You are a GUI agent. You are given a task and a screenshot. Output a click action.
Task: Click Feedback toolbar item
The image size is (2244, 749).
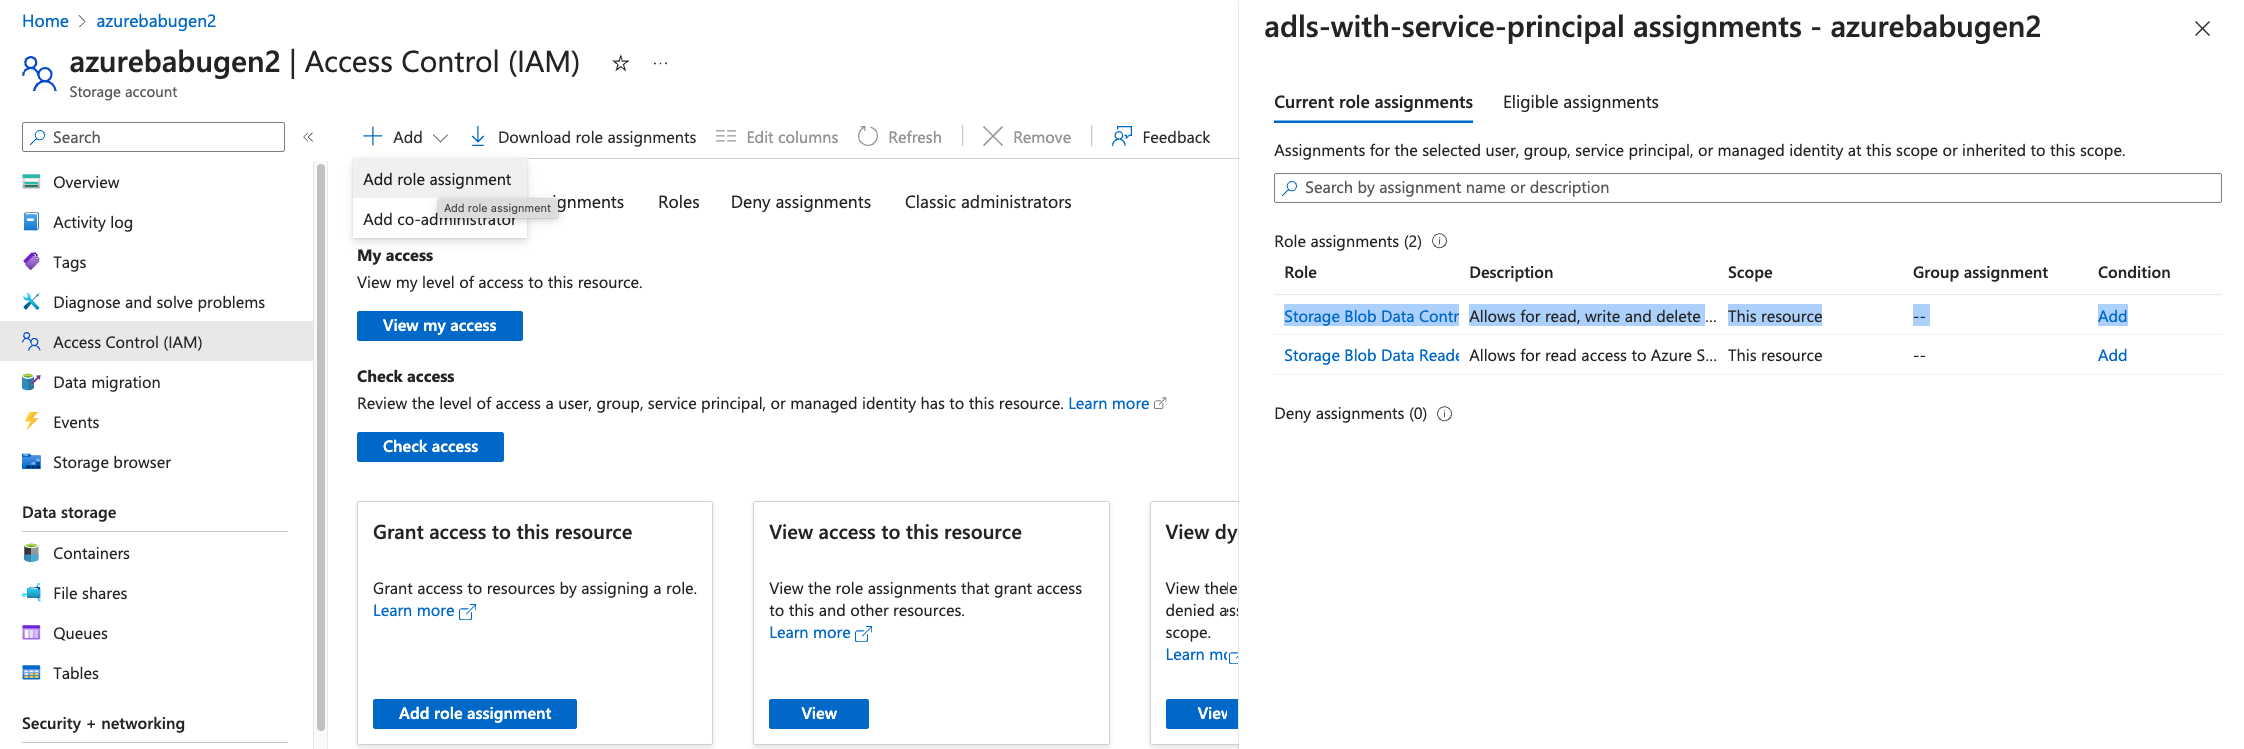coord(1161,137)
